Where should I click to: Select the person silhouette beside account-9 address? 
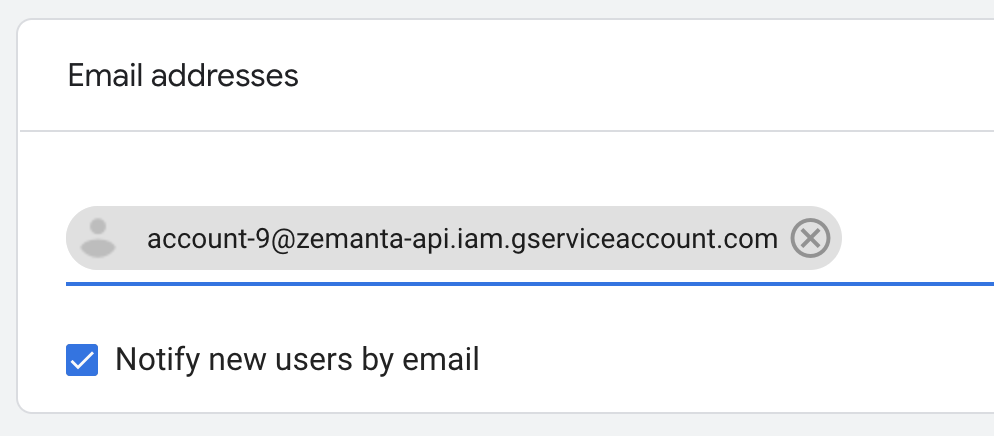[97, 238]
